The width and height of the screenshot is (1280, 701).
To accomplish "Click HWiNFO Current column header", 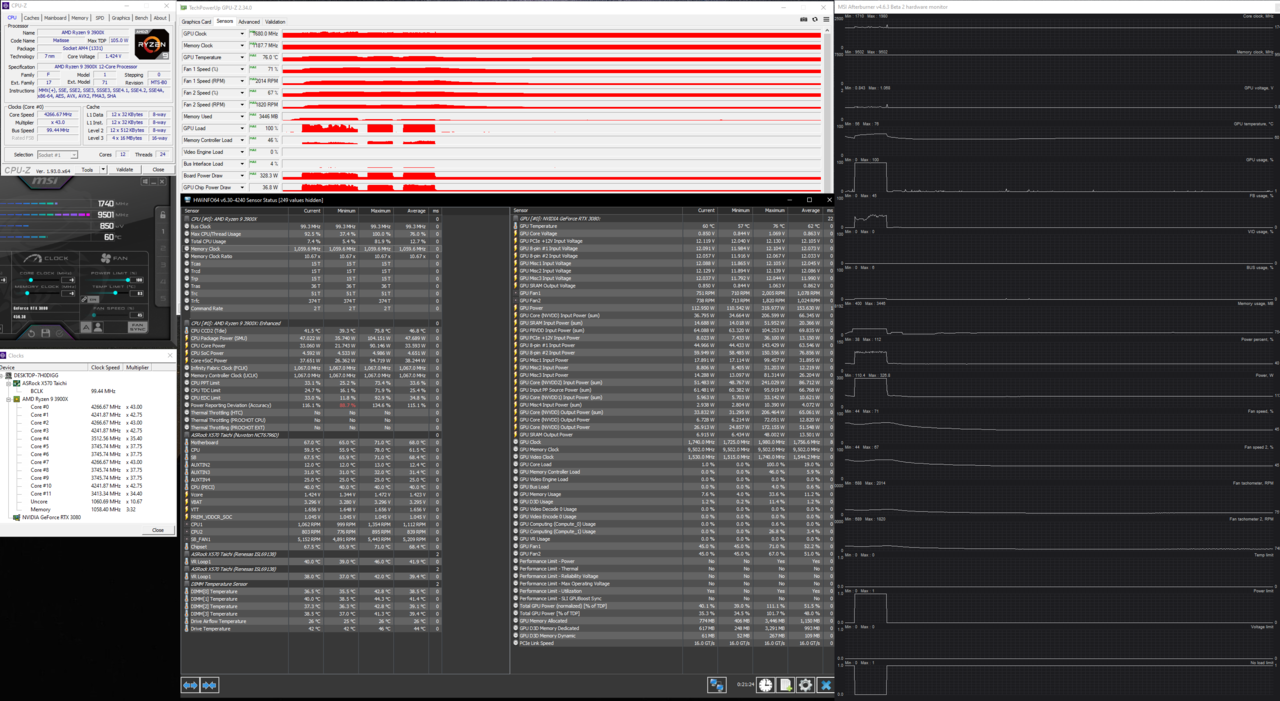I will coord(312,211).
